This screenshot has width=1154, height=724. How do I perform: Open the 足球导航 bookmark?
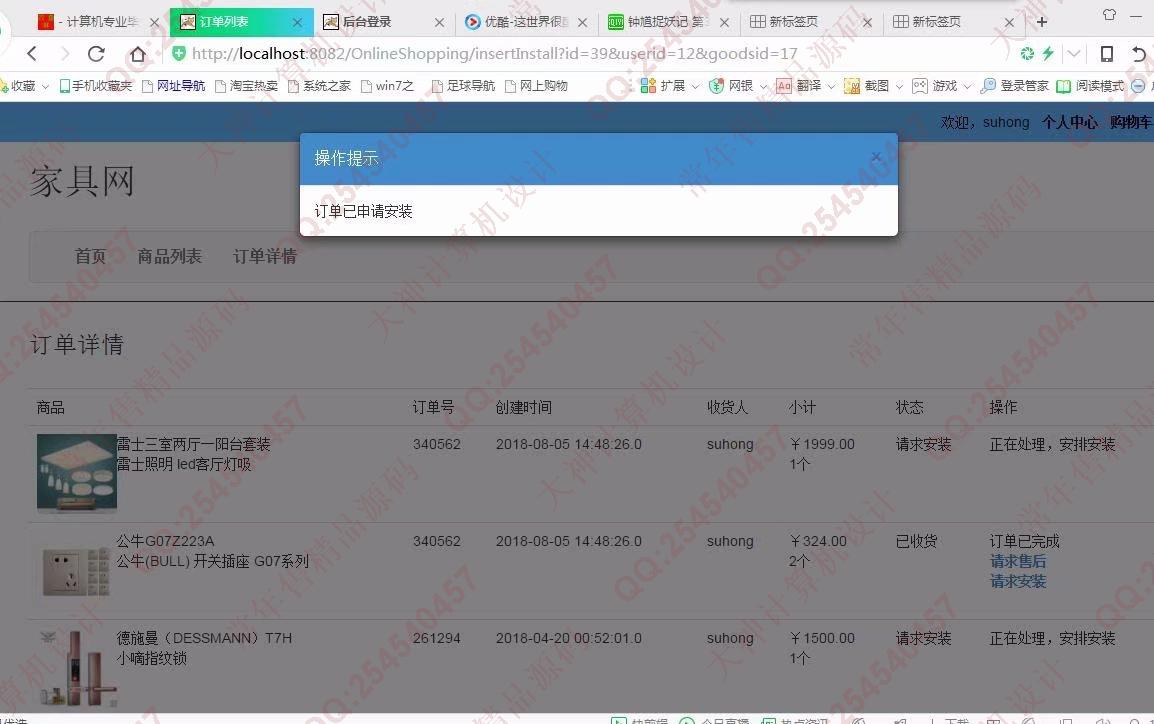click(464, 86)
